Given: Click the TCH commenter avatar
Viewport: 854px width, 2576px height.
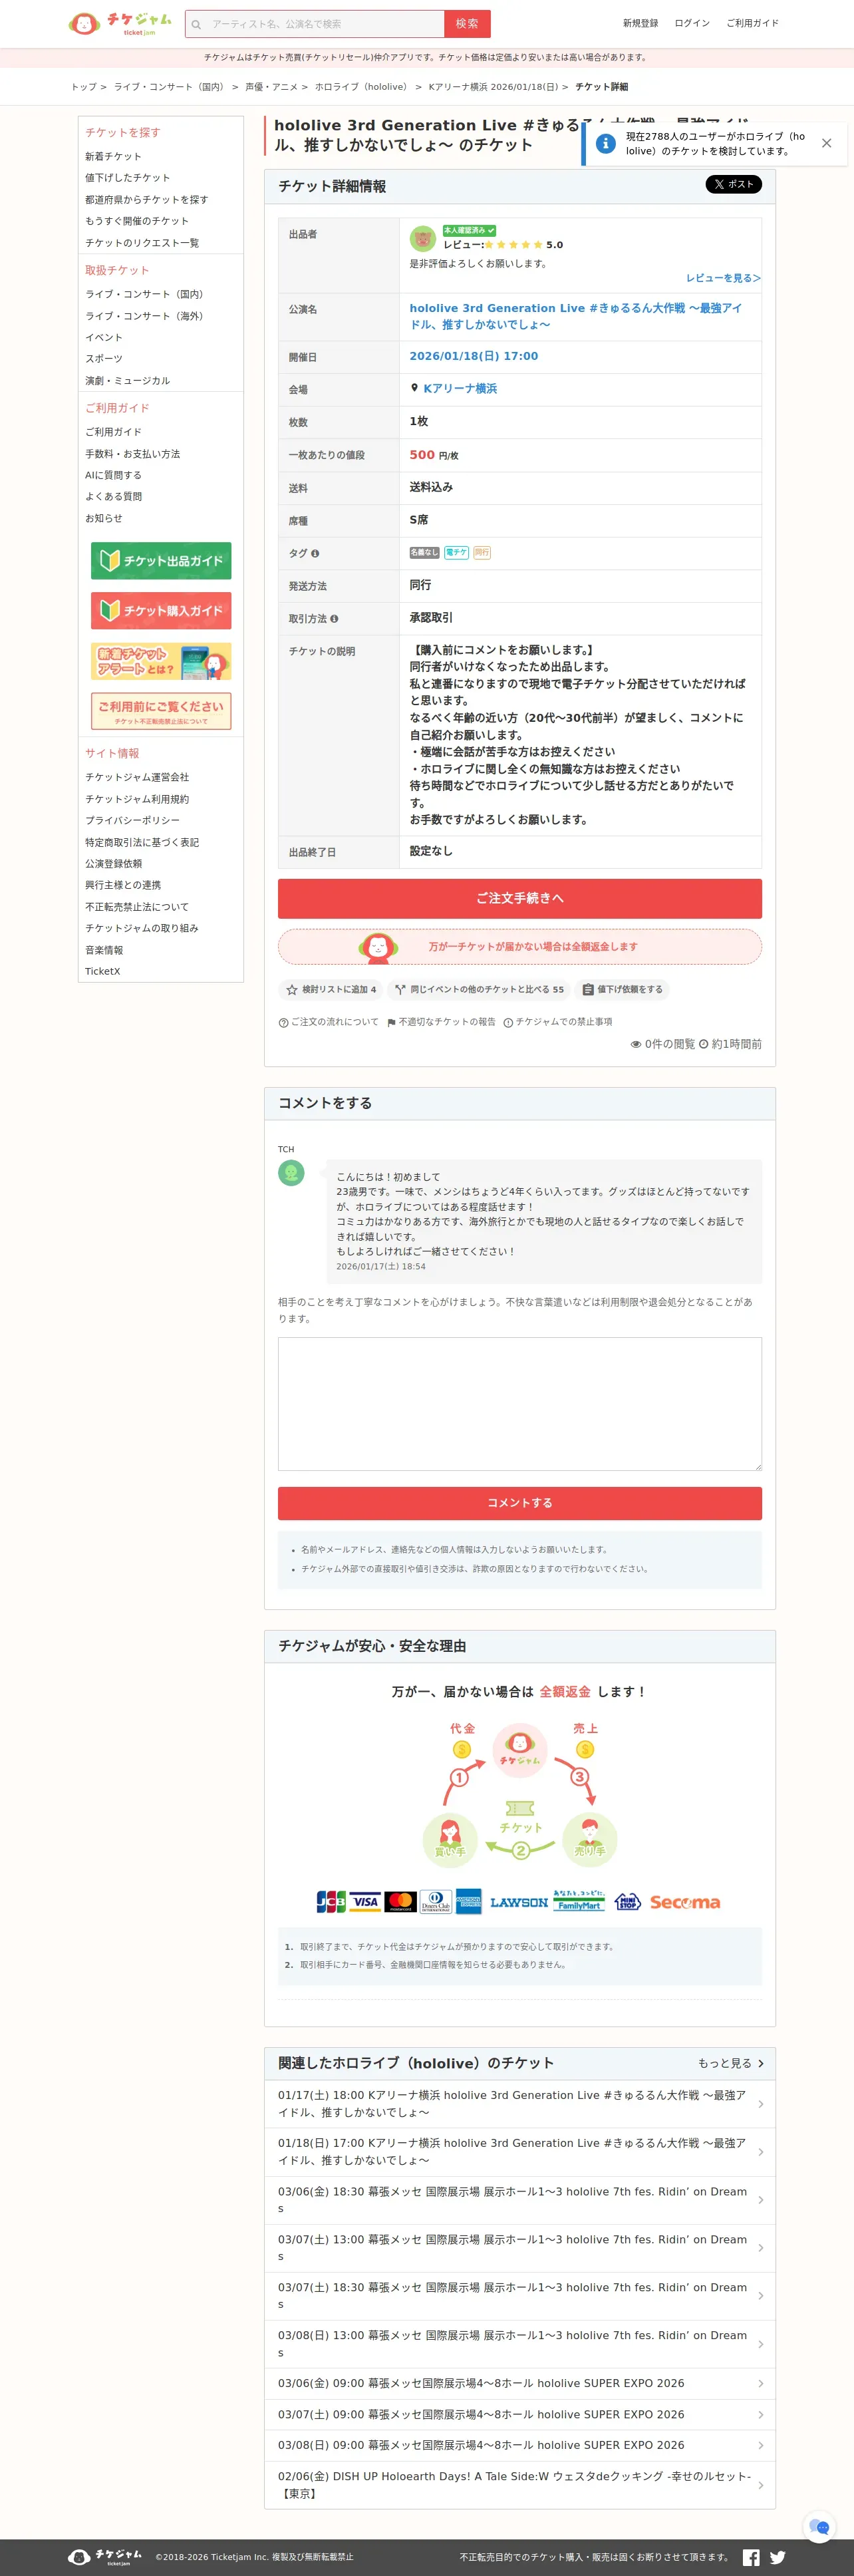Looking at the screenshot, I should [x=291, y=1173].
